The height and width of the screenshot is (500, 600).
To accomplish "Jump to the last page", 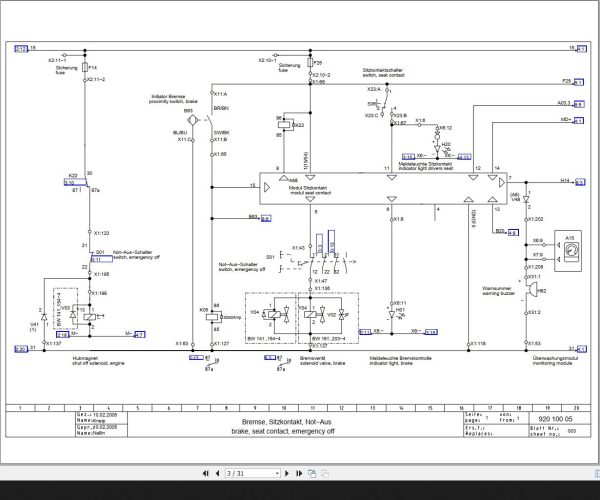I will pos(299,474).
